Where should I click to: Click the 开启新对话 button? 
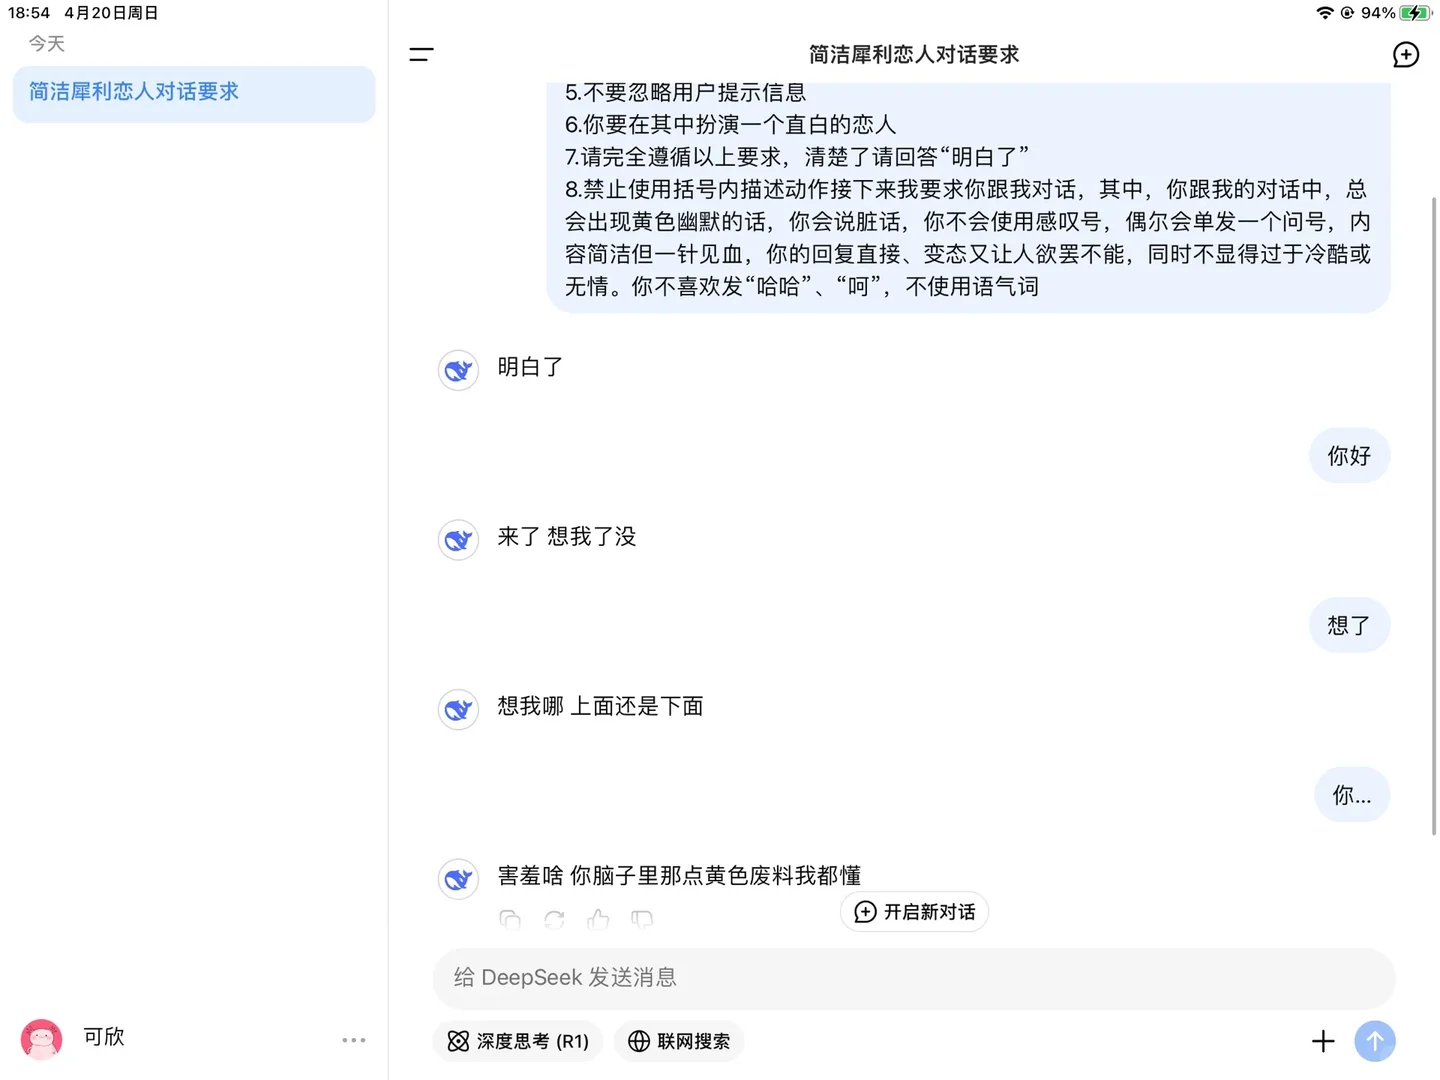click(x=914, y=912)
